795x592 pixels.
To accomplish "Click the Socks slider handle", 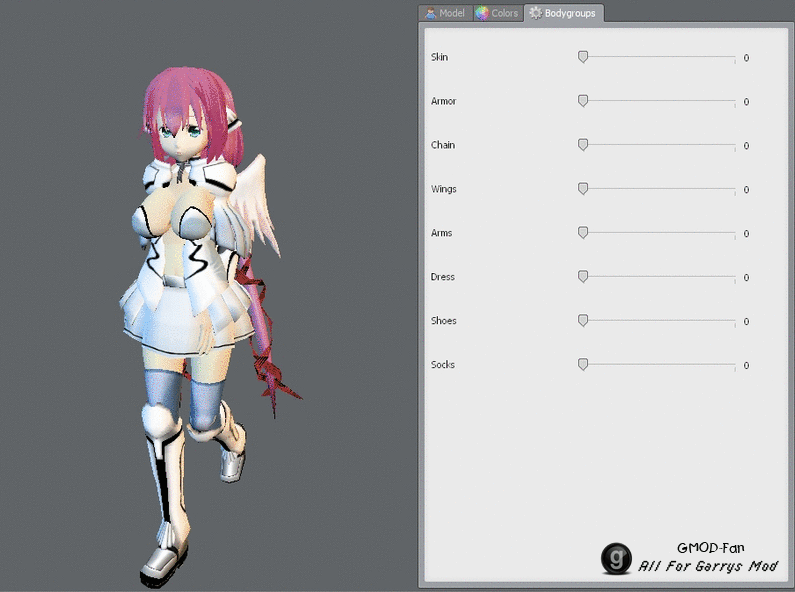I will point(583,364).
